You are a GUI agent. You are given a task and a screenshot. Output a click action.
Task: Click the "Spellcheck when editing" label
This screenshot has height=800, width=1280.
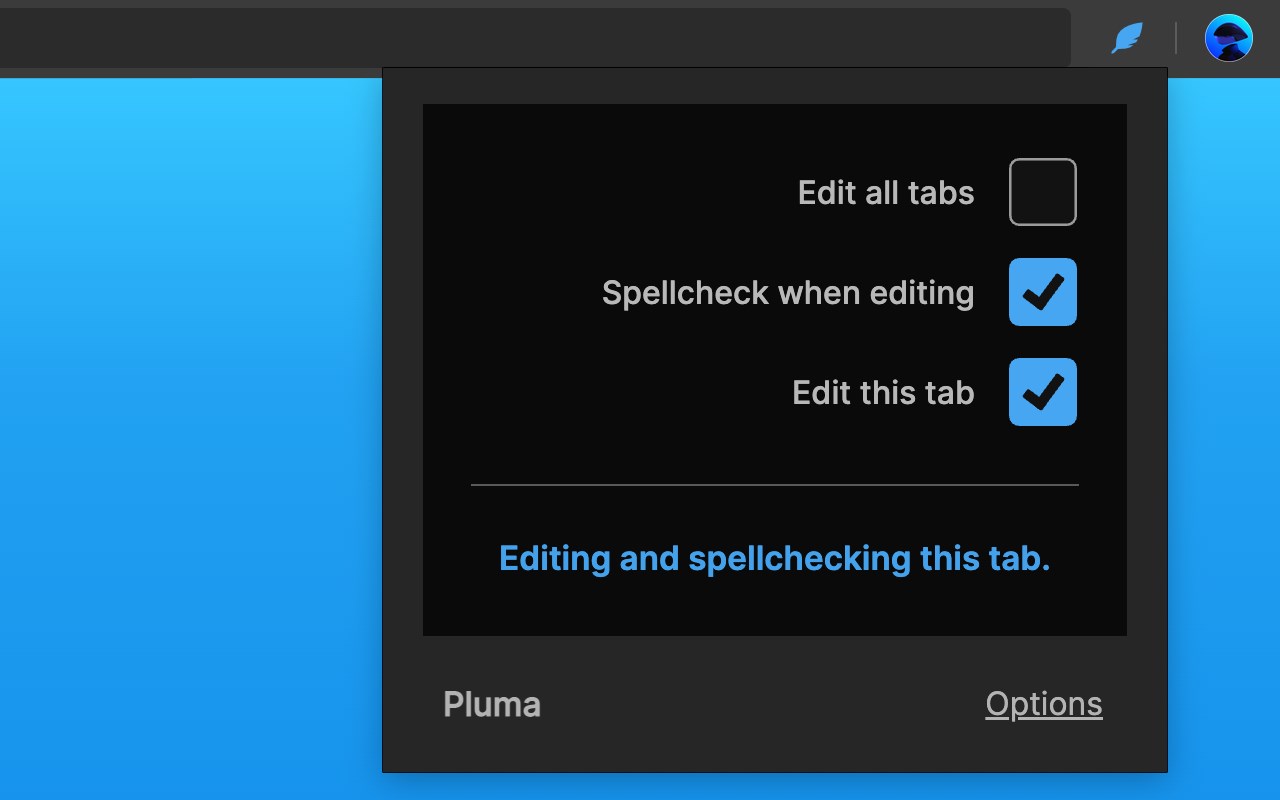click(787, 293)
